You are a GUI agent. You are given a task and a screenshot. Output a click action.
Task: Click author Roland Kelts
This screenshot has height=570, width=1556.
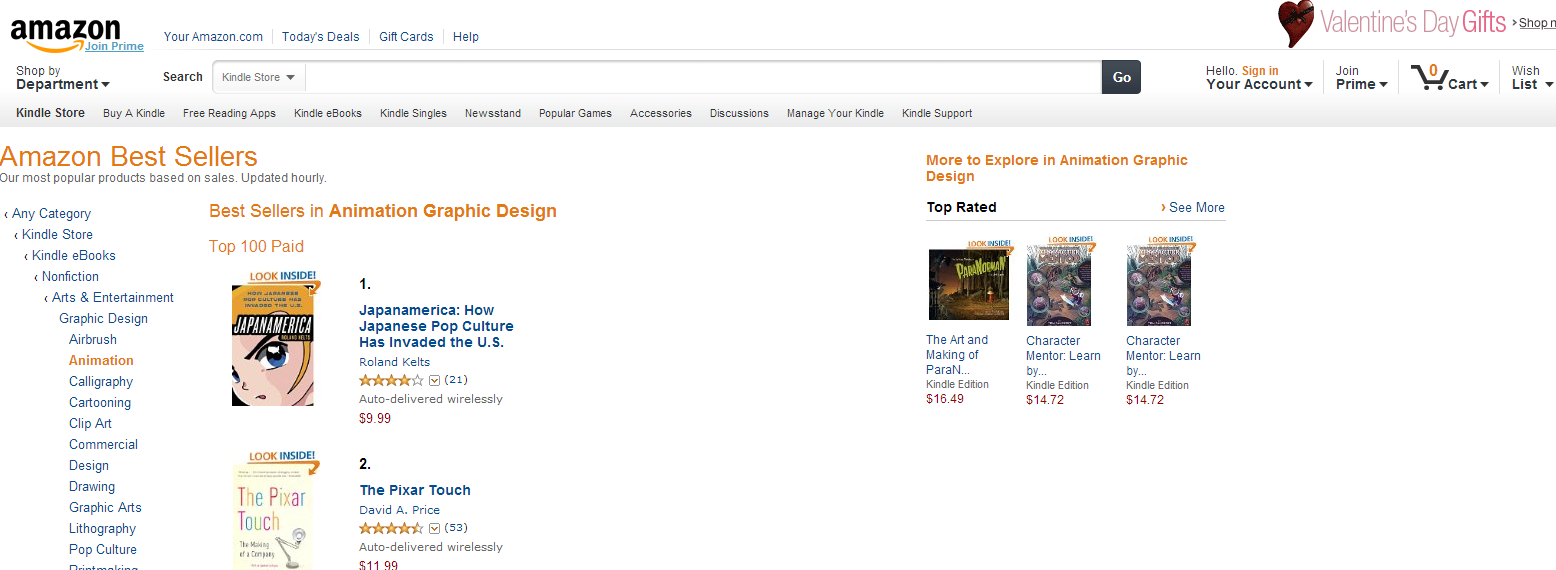(x=395, y=362)
